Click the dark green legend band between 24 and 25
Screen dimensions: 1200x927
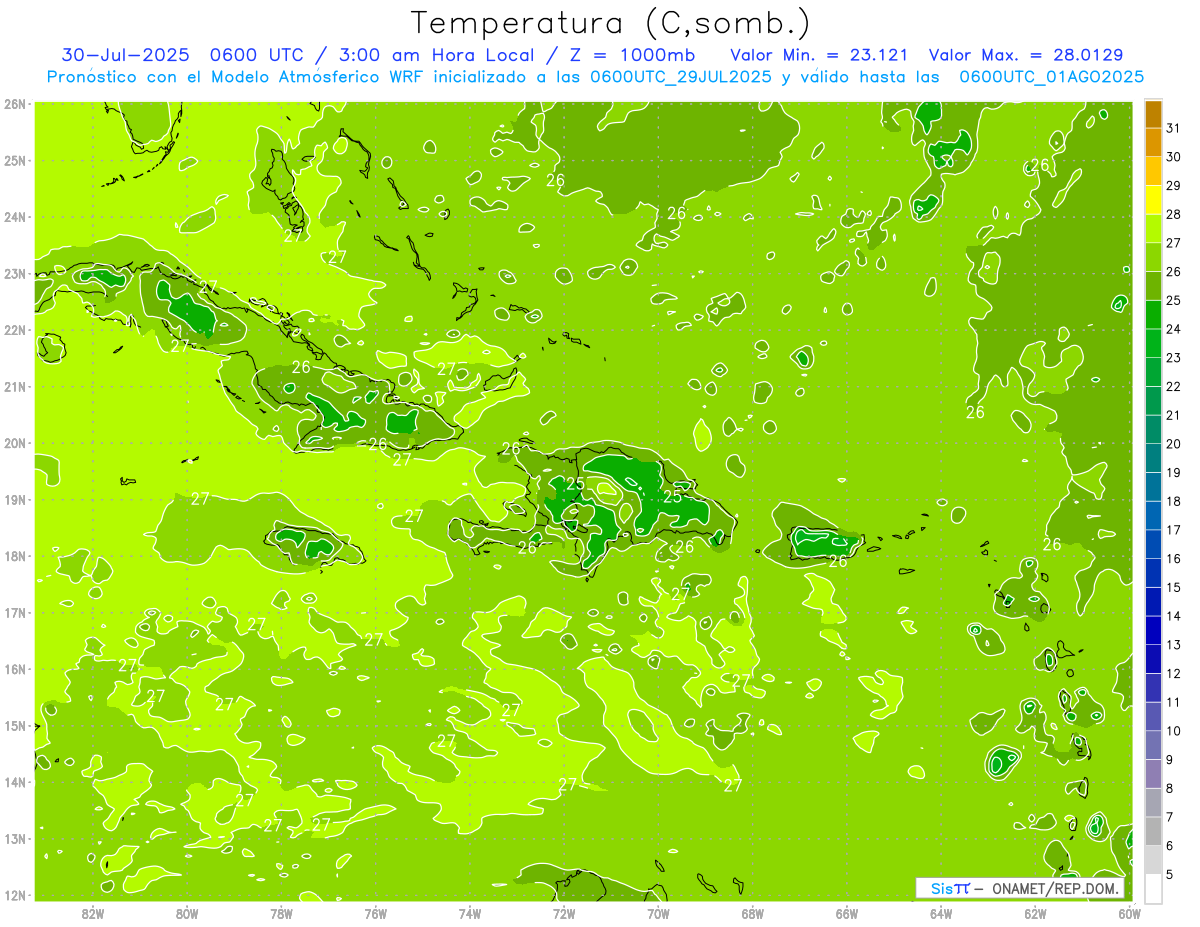point(1153,314)
